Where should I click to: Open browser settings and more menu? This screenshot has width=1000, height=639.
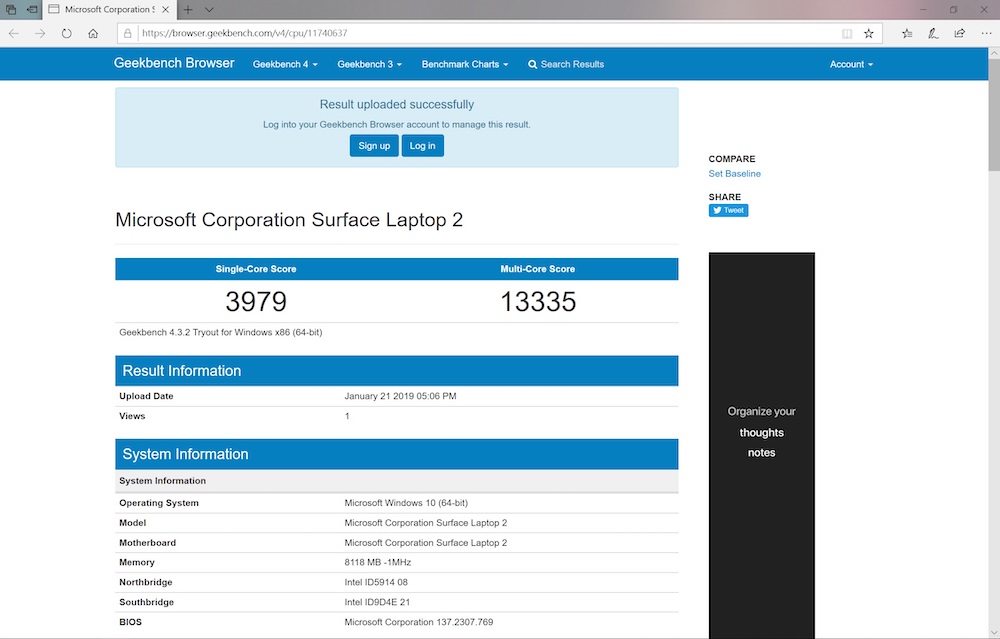pyautogui.click(x=985, y=33)
